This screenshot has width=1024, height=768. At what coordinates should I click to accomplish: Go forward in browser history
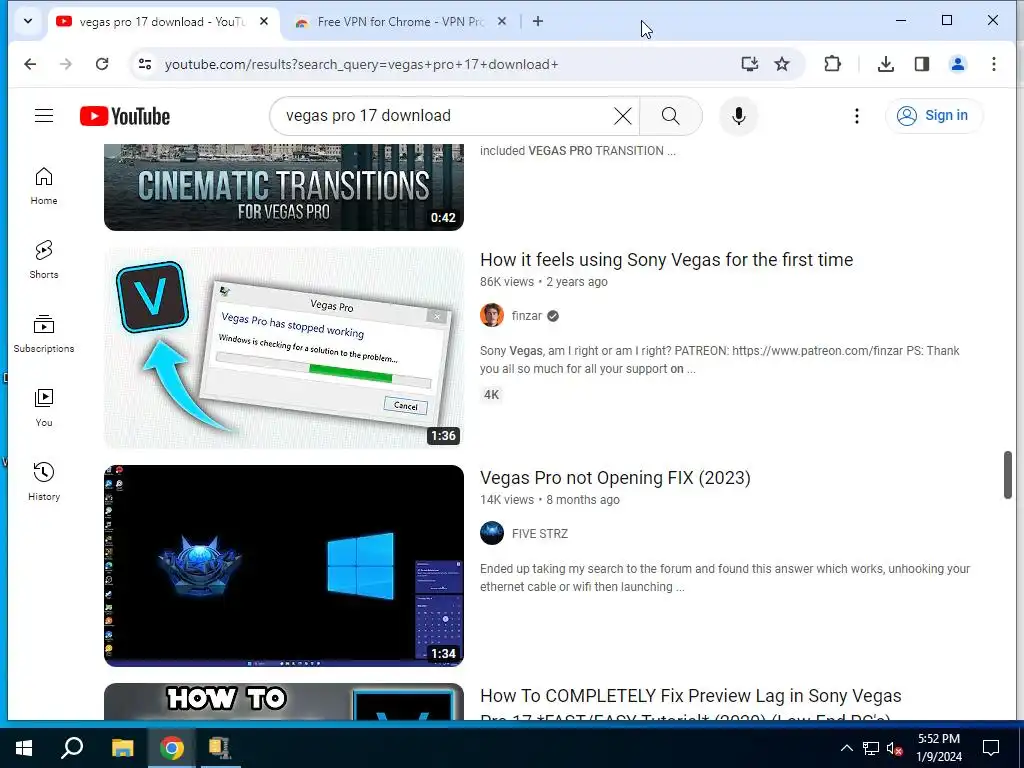(66, 64)
